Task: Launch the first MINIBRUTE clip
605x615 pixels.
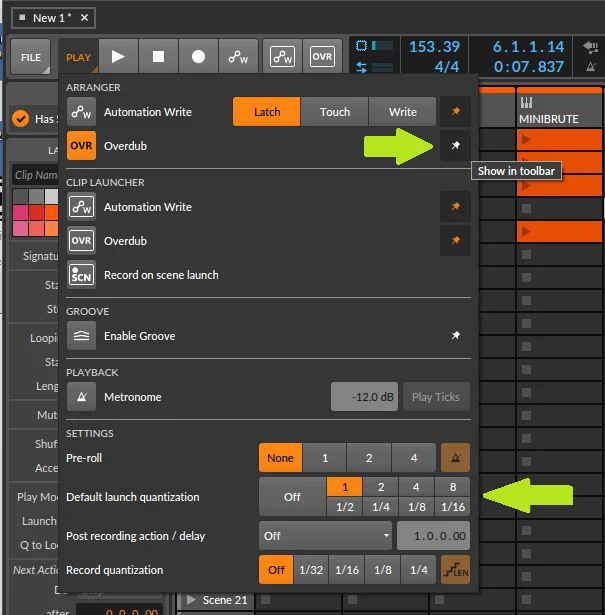Action: click(x=526, y=139)
